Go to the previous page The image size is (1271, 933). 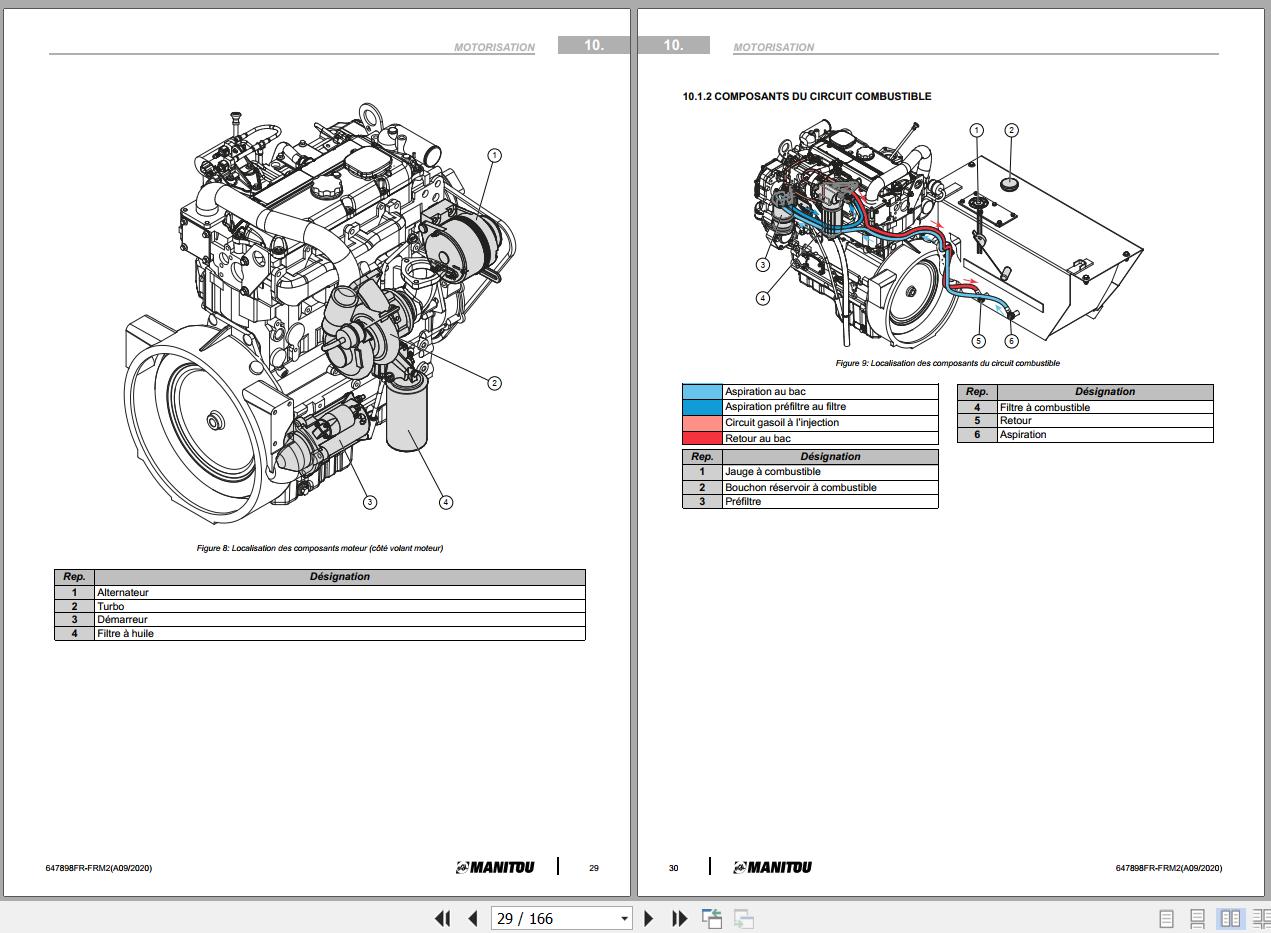click(x=473, y=918)
